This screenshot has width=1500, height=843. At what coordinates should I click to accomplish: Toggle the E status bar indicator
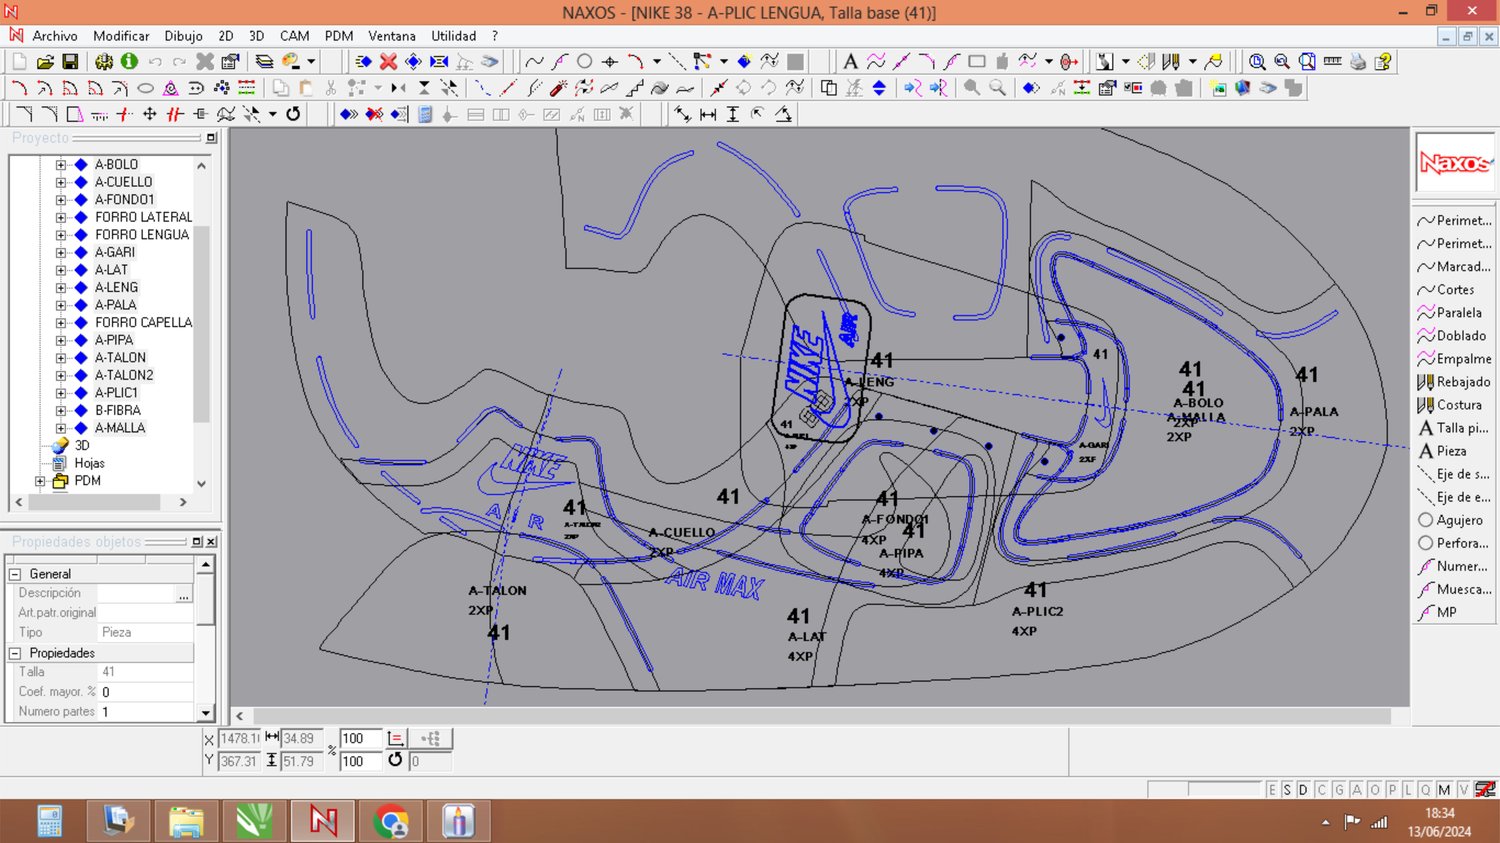click(1272, 790)
